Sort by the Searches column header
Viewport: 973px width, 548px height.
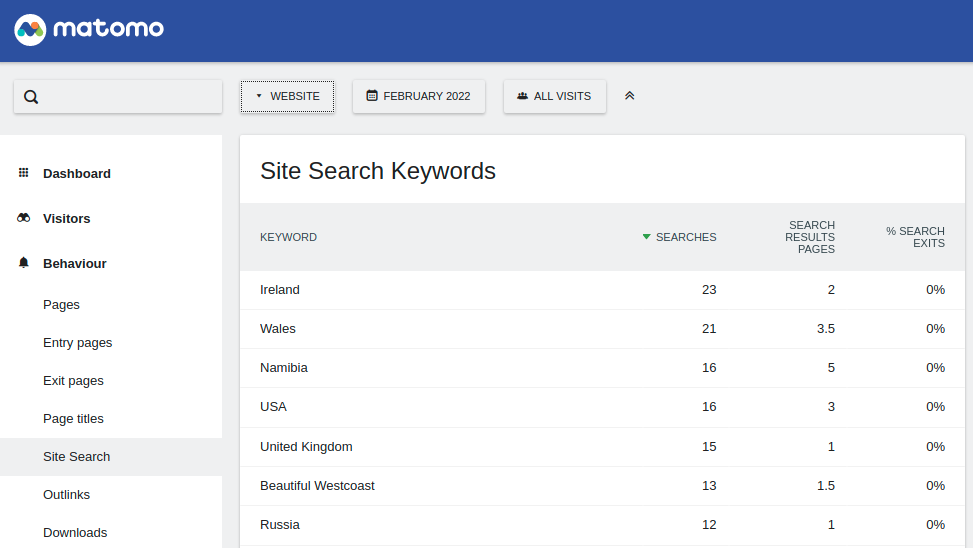(x=685, y=237)
